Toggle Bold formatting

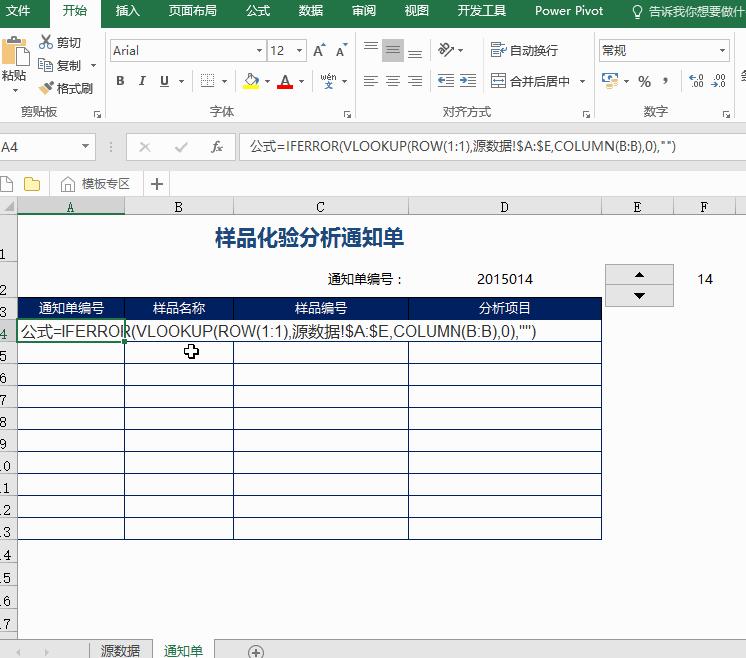coord(120,81)
